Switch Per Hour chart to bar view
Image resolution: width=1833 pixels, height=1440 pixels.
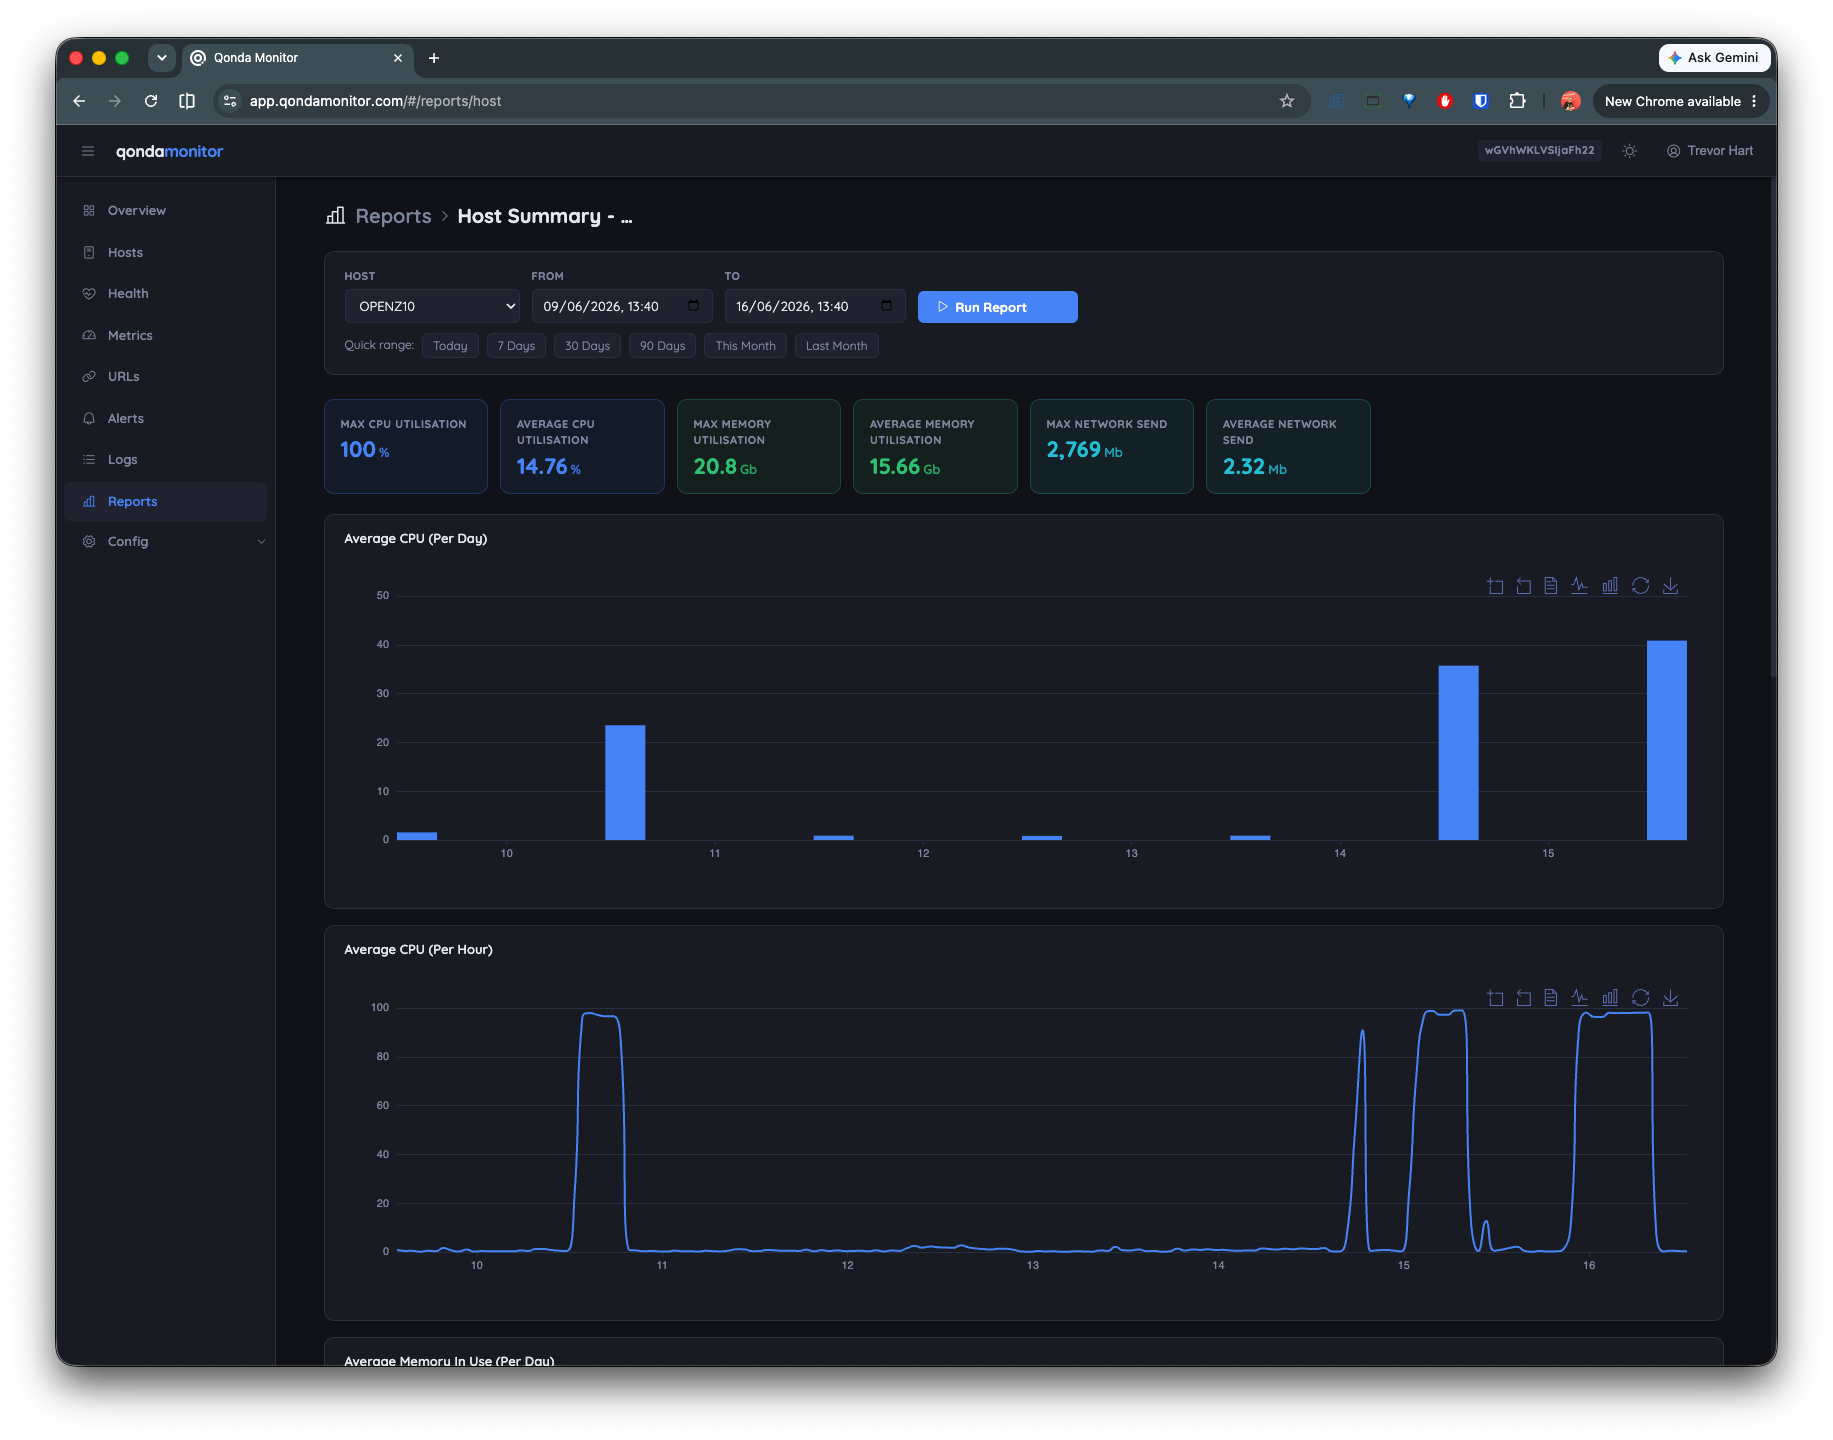(1610, 998)
